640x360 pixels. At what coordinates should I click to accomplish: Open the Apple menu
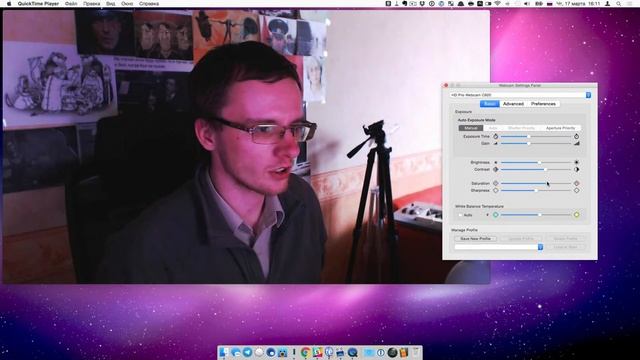[9, 3]
